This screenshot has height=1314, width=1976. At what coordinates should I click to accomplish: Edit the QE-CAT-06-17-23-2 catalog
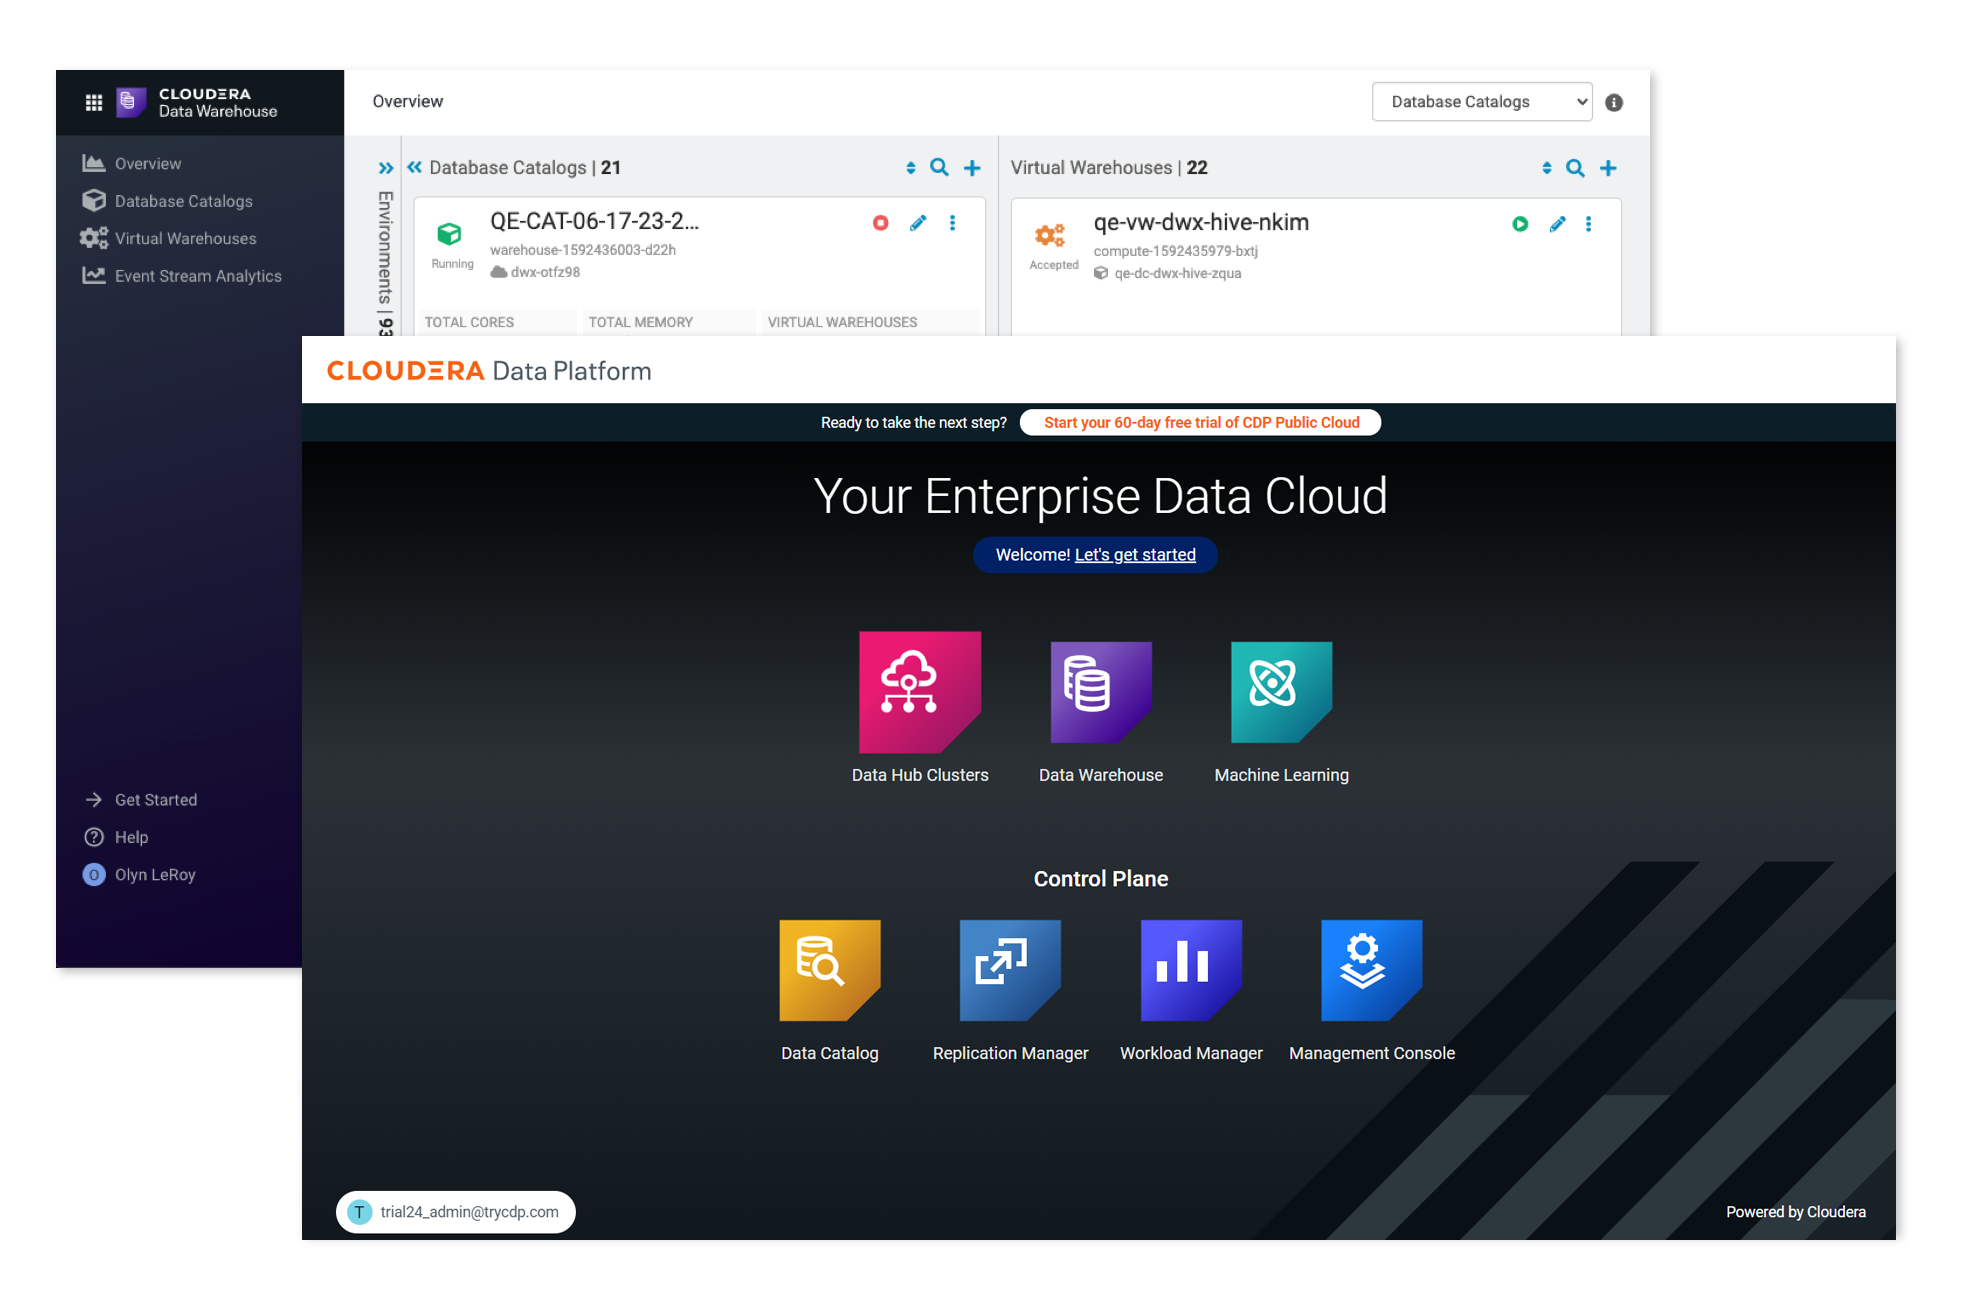pos(918,223)
